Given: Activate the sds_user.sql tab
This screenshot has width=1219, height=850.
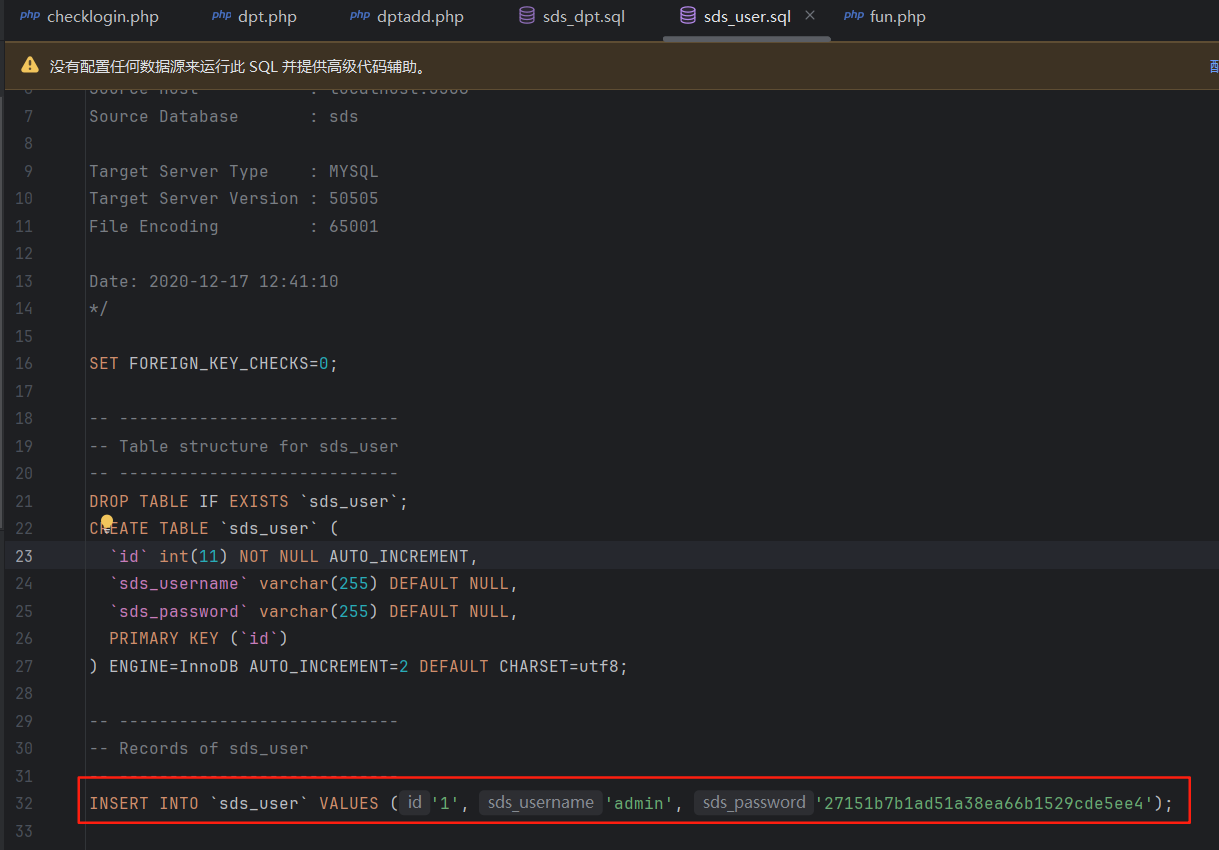Looking at the screenshot, I should 735,17.
